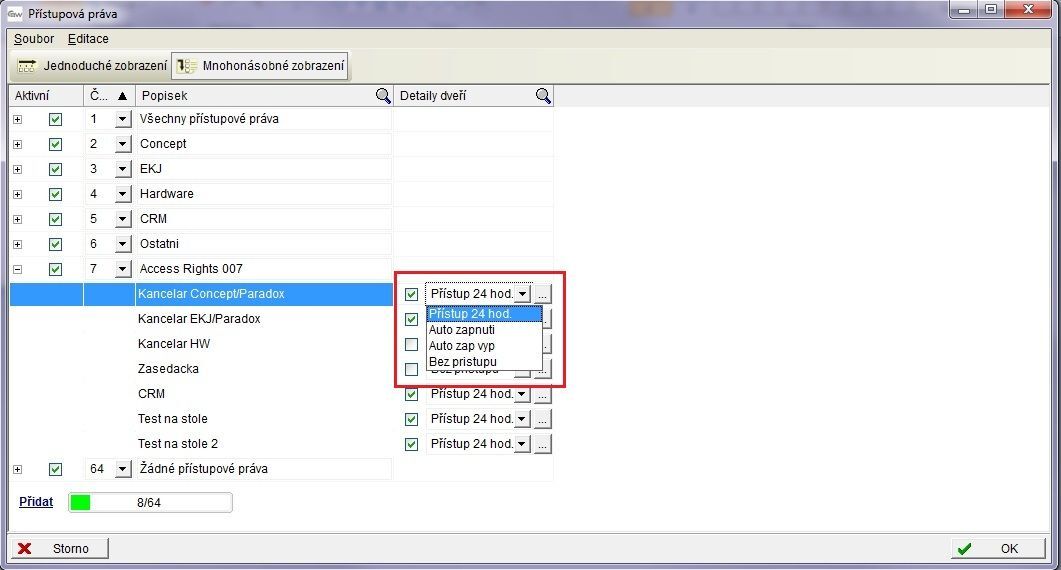Screen dimensions: 1061x570
Task: Click the Jednoduché zobrazení view icon
Action: 27,66
